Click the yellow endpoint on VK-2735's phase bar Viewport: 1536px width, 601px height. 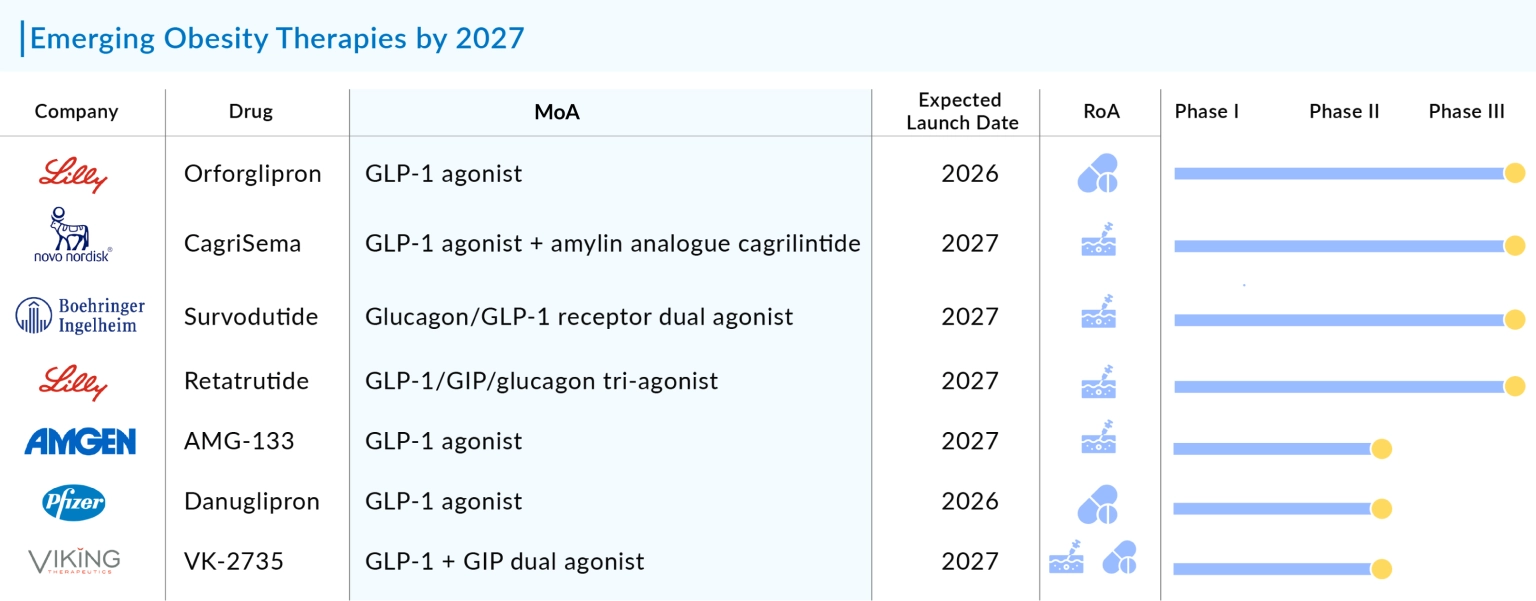(x=1382, y=569)
